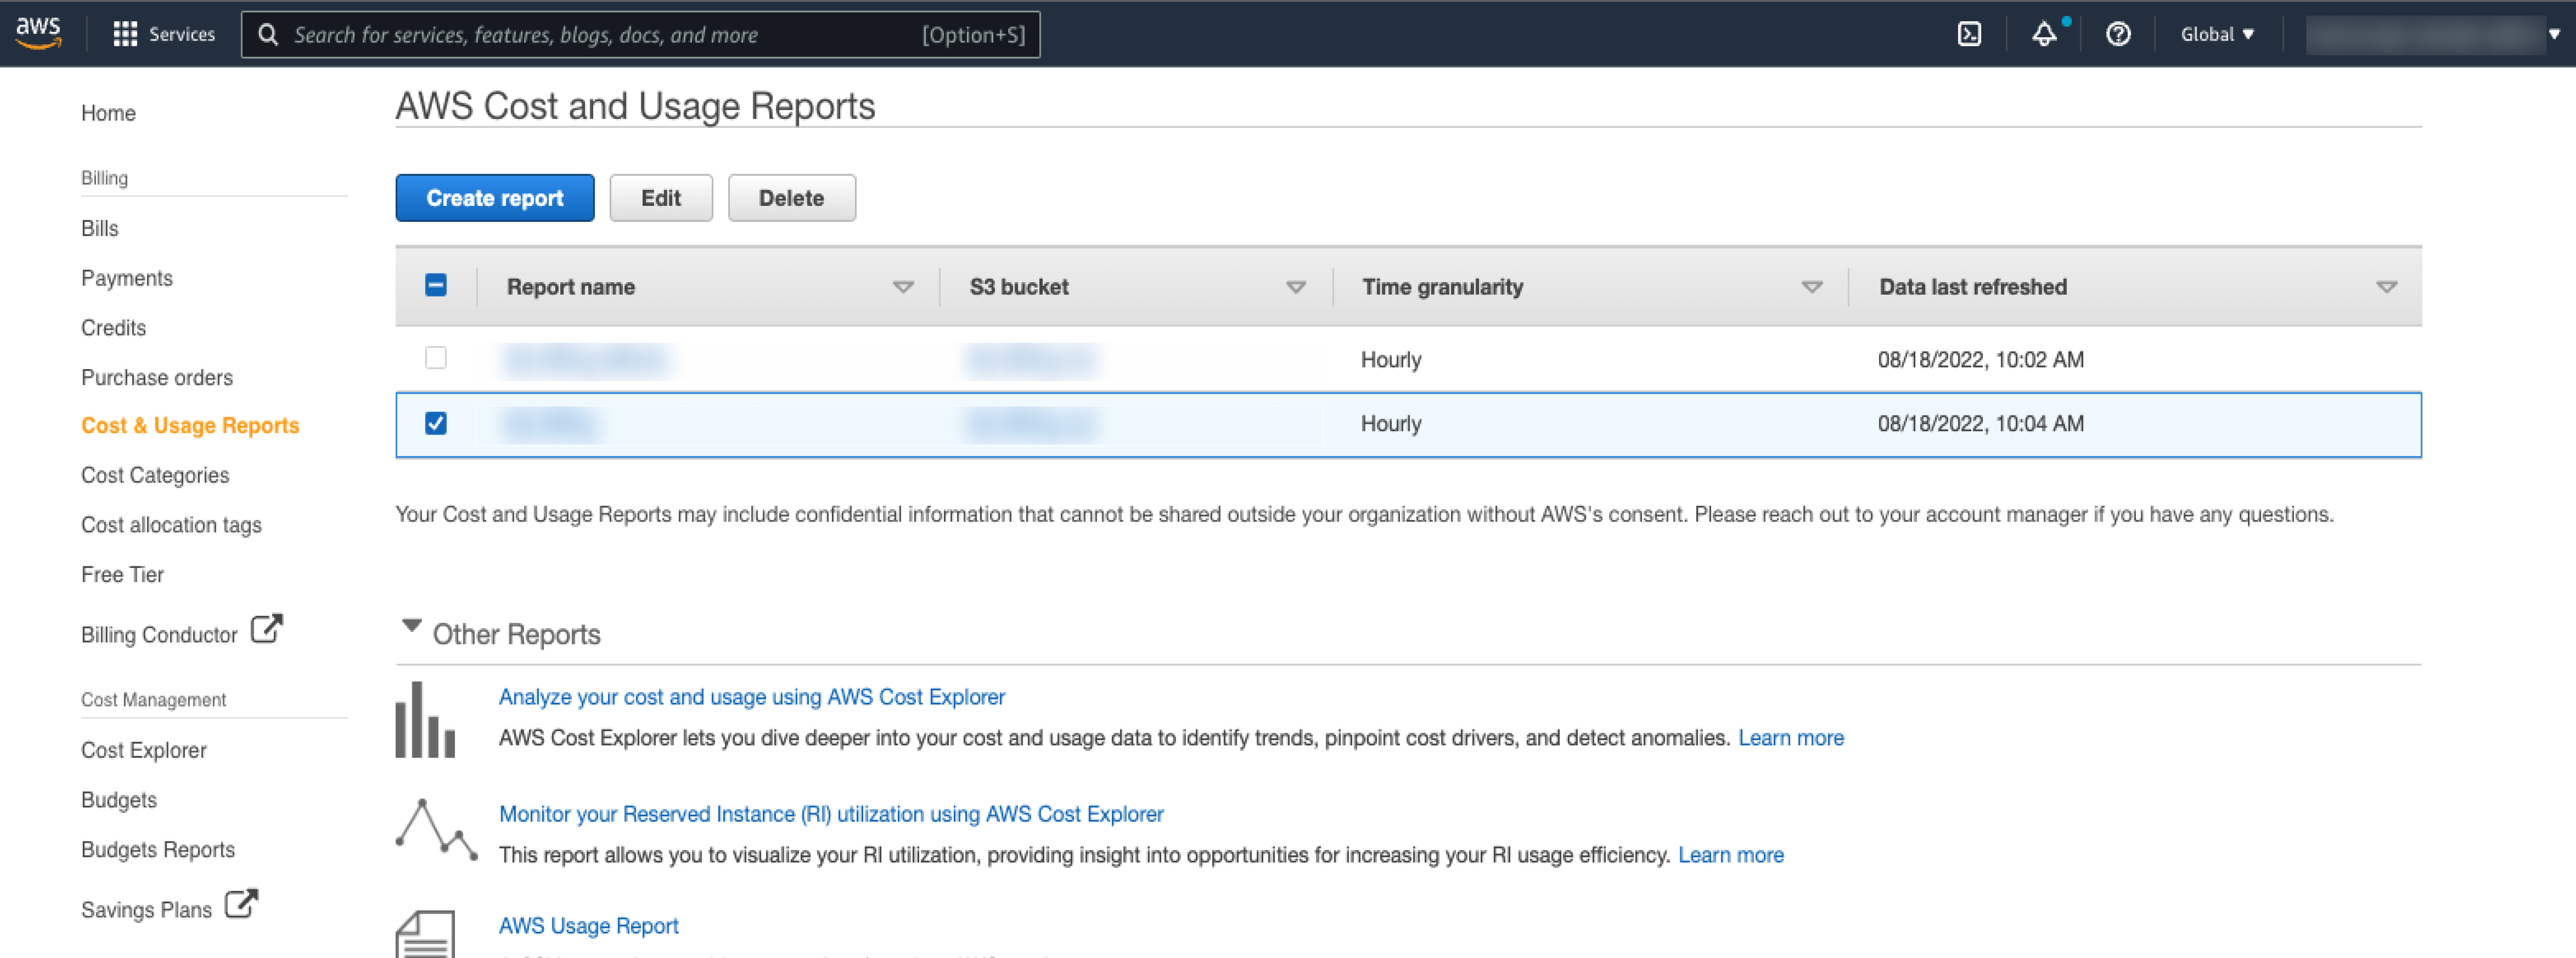Open the AWS Usage Report link
Screen dimensions: 2576x958
click(588, 926)
